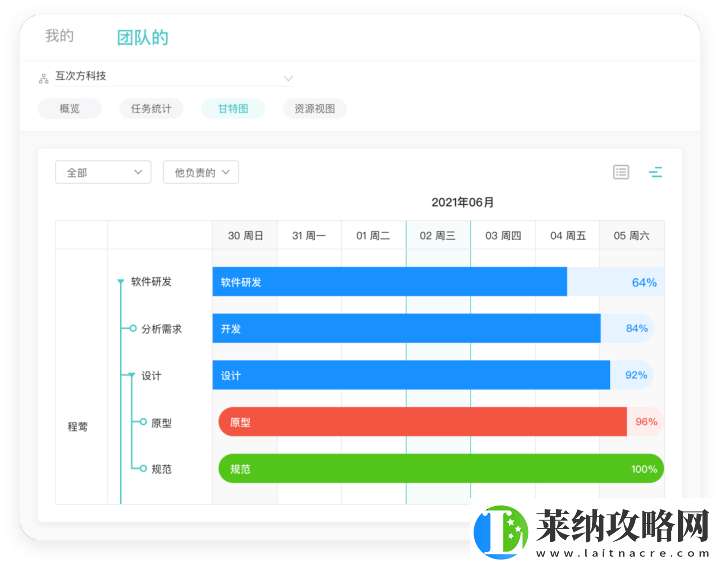
Task: Select the 规范 tree item
Action: [161, 469]
